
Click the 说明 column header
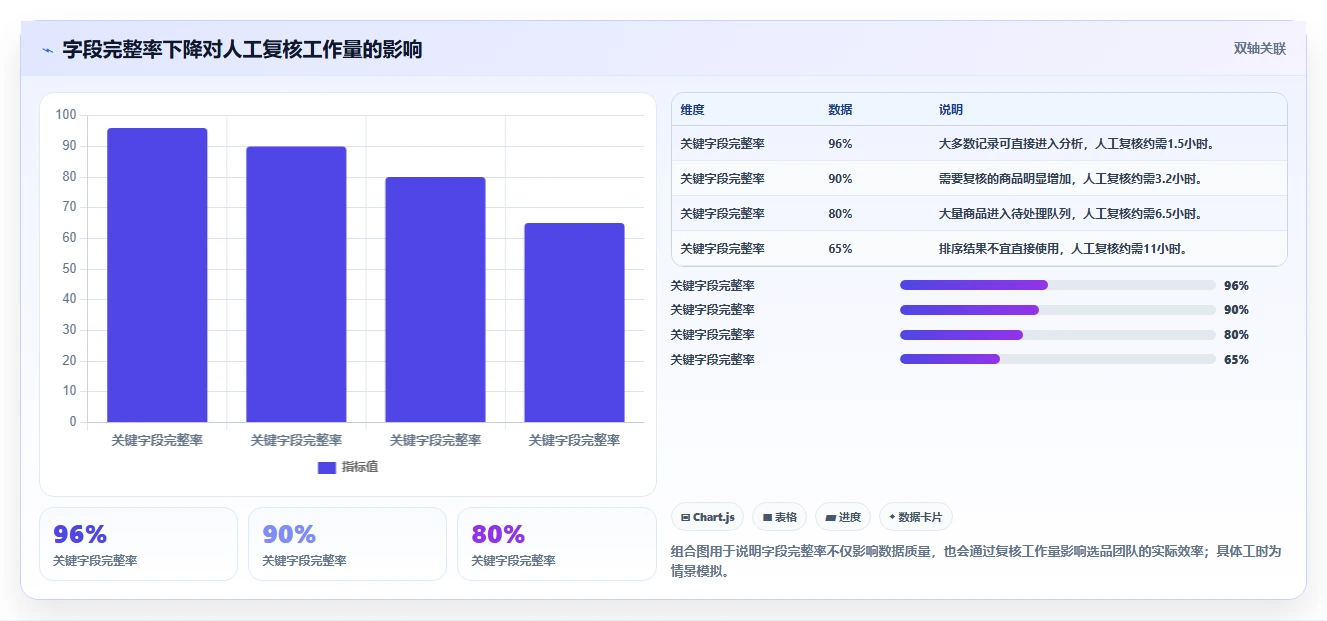click(x=951, y=110)
